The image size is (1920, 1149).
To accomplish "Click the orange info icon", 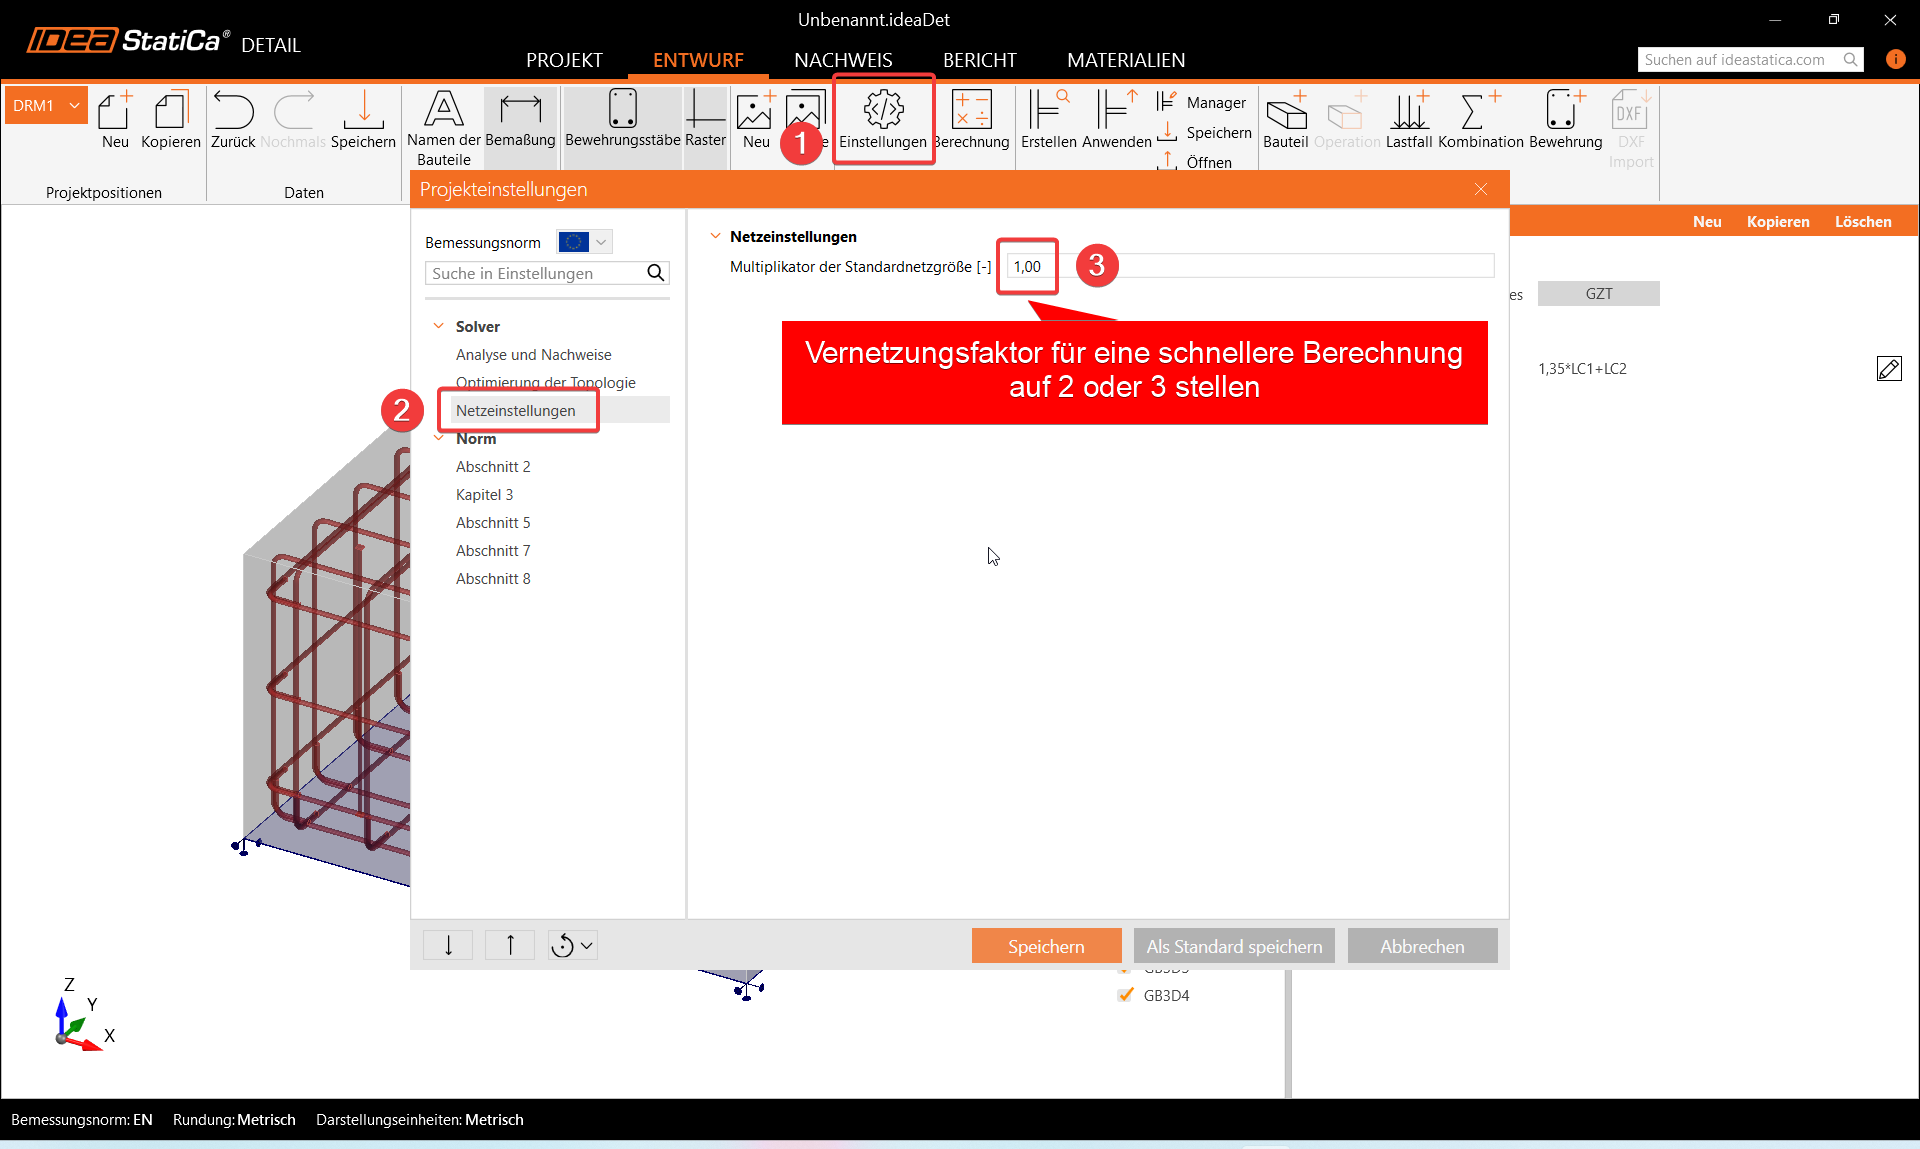I will (1895, 59).
